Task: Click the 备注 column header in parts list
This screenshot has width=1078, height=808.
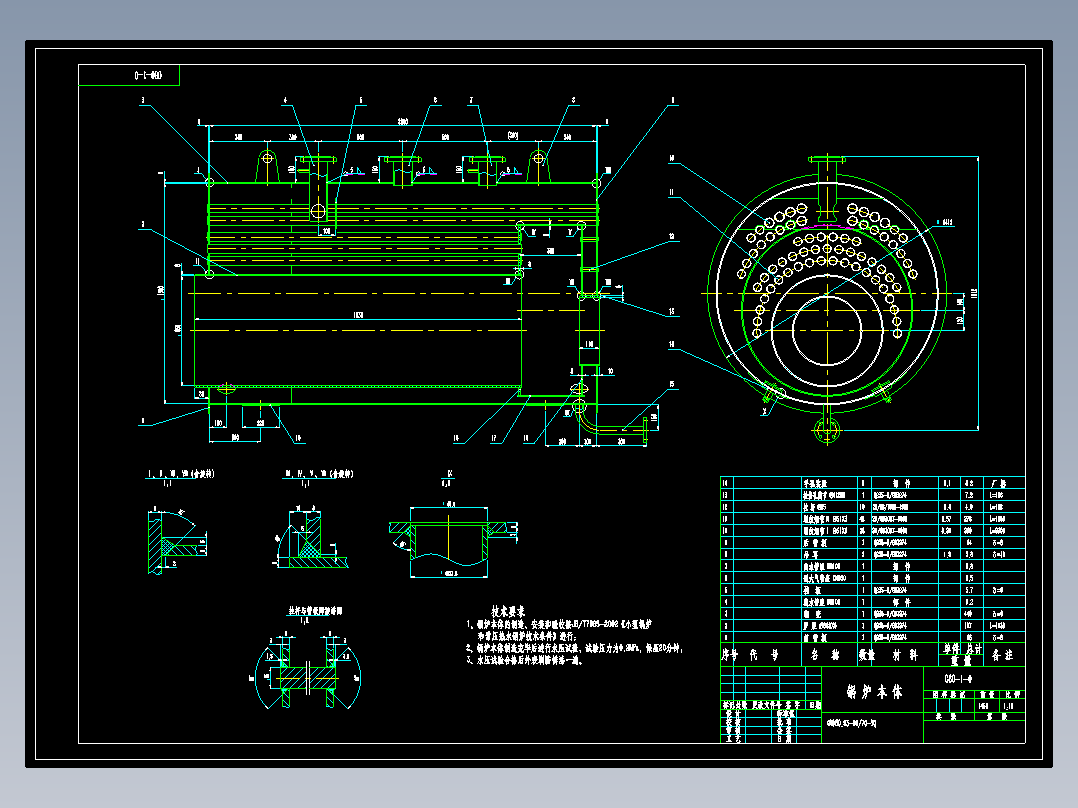Action: pyautogui.click(x=1003, y=655)
